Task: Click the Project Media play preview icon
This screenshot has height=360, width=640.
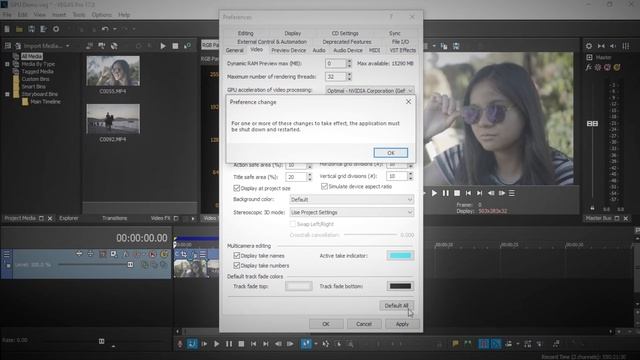Action: [x=163, y=46]
